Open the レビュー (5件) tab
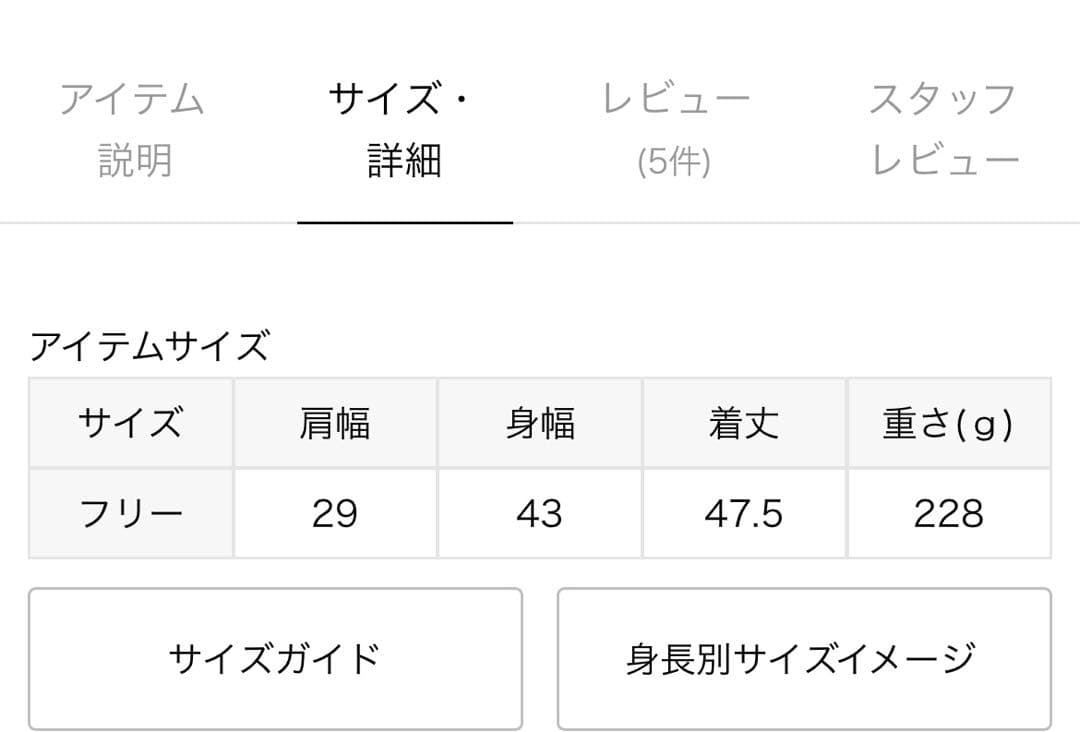The height and width of the screenshot is (732, 1080). tap(675, 128)
